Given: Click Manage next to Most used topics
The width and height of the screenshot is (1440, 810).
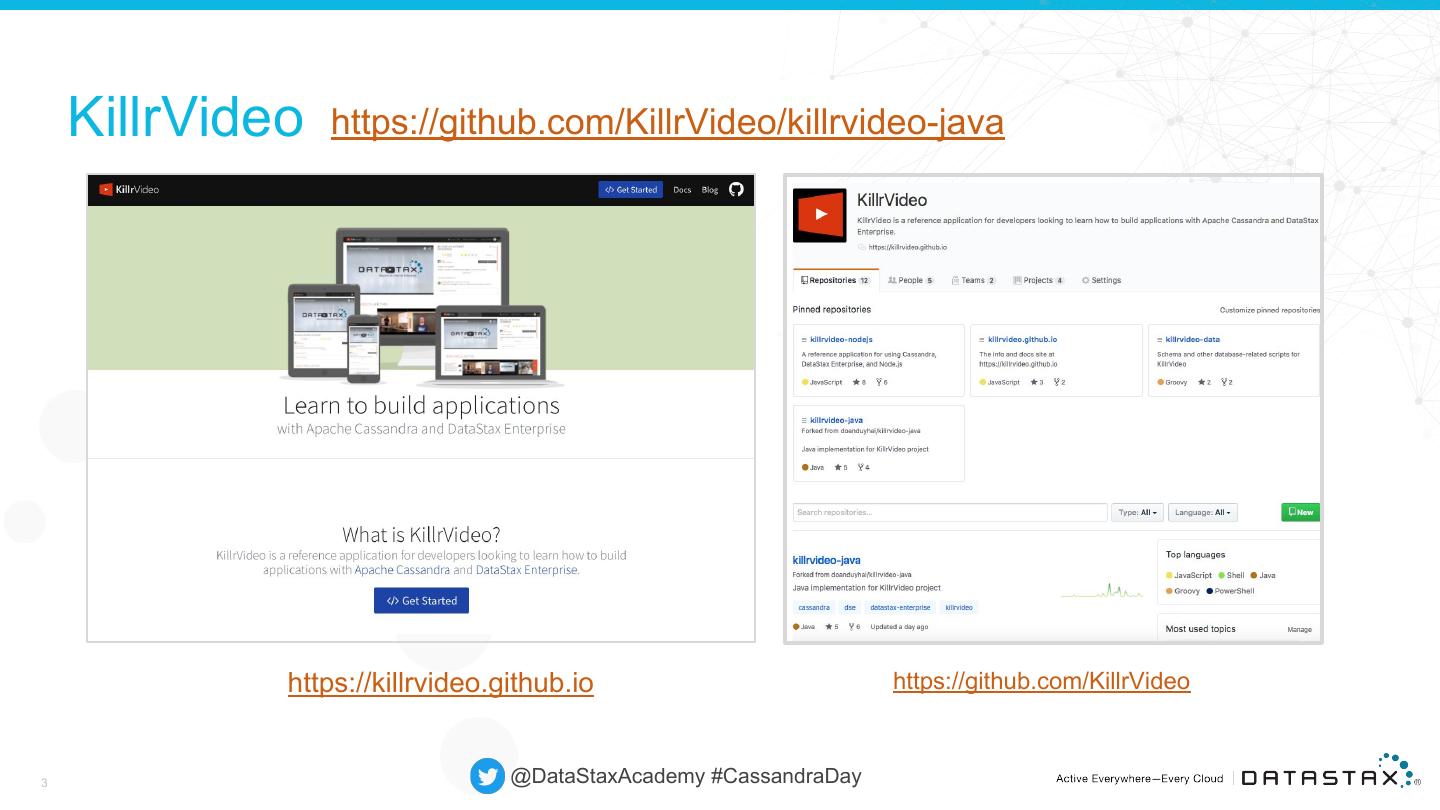Looking at the screenshot, I should (x=1299, y=630).
